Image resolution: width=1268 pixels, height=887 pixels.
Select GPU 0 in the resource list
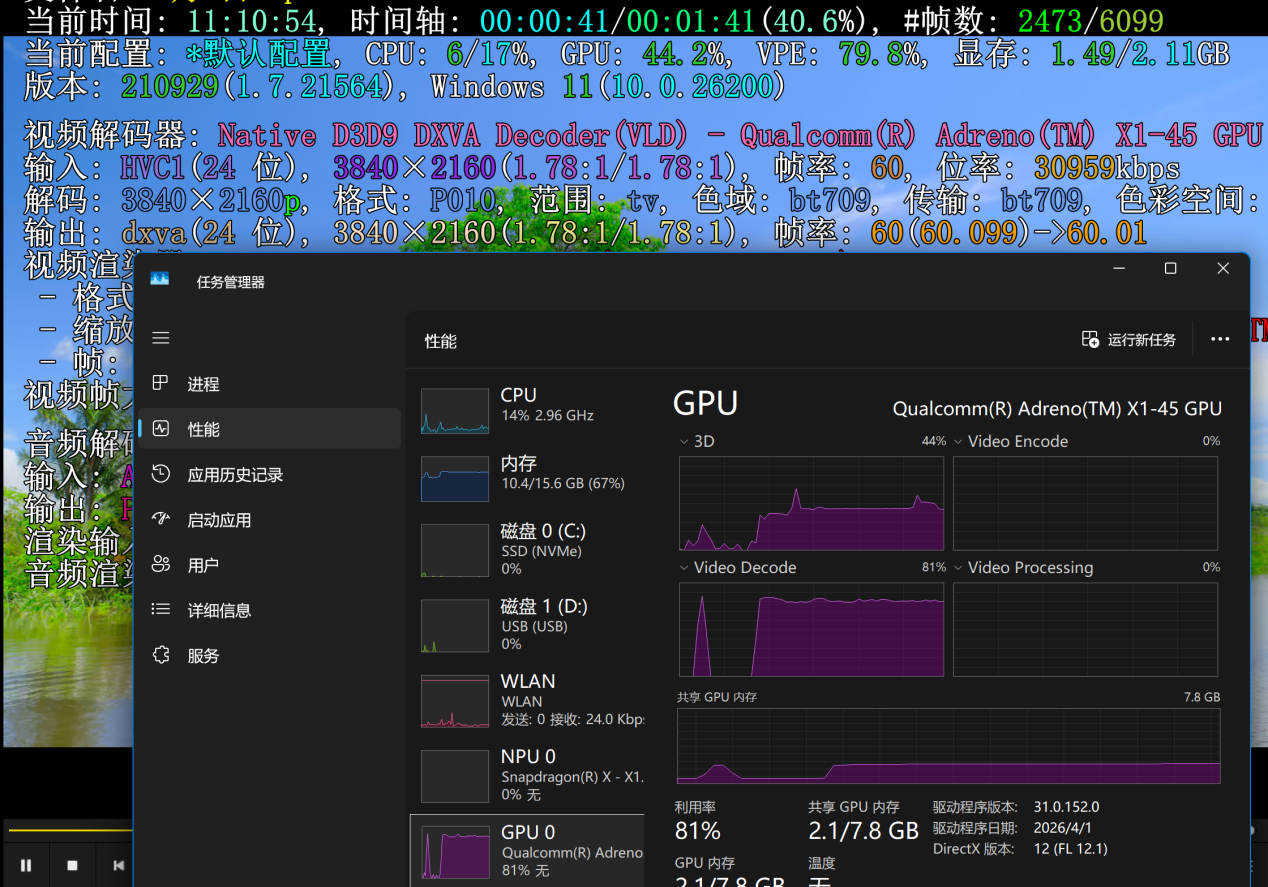pyautogui.click(x=527, y=850)
